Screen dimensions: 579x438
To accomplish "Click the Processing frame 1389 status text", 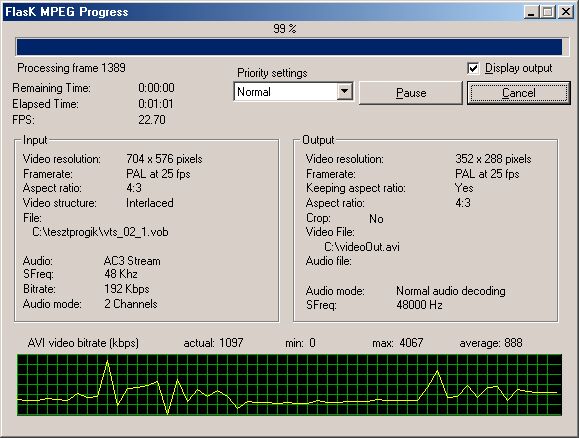I will (x=71, y=68).
